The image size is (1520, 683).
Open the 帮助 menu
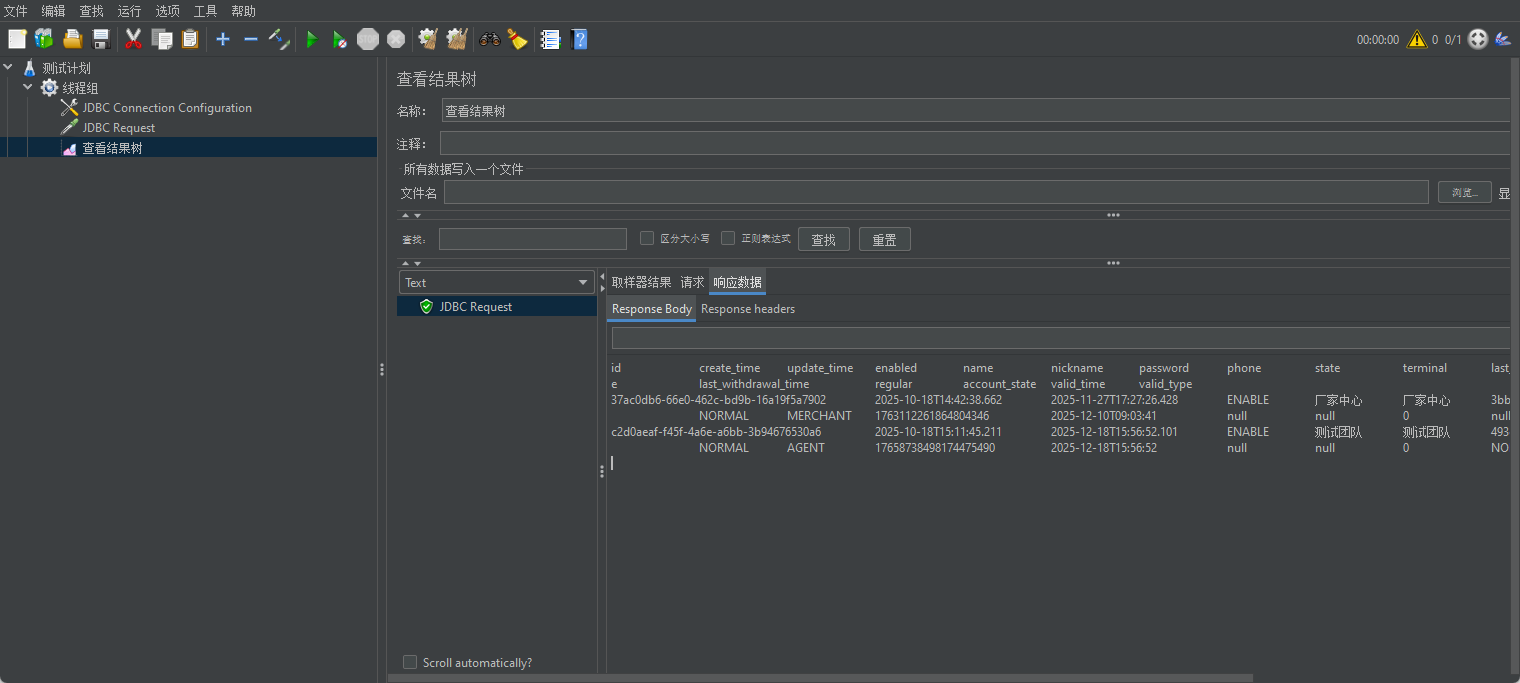click(243, 11)
